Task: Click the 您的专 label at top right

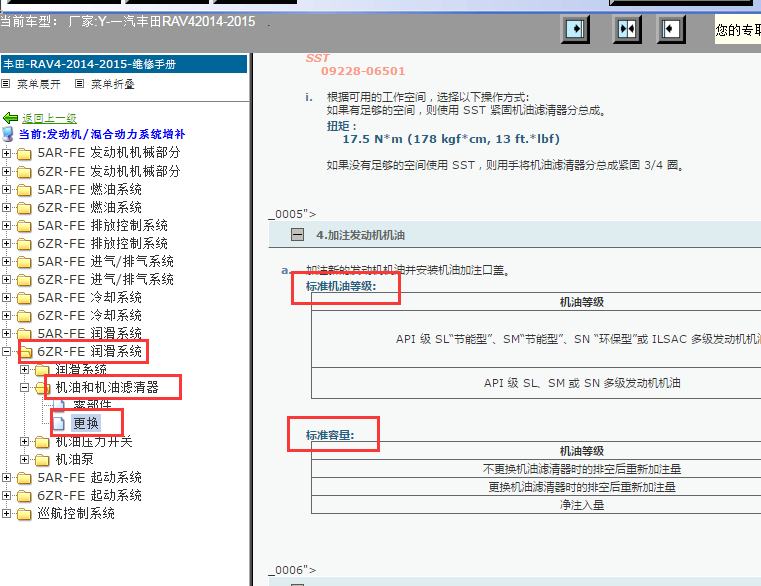Action: [x=738, y=30]
